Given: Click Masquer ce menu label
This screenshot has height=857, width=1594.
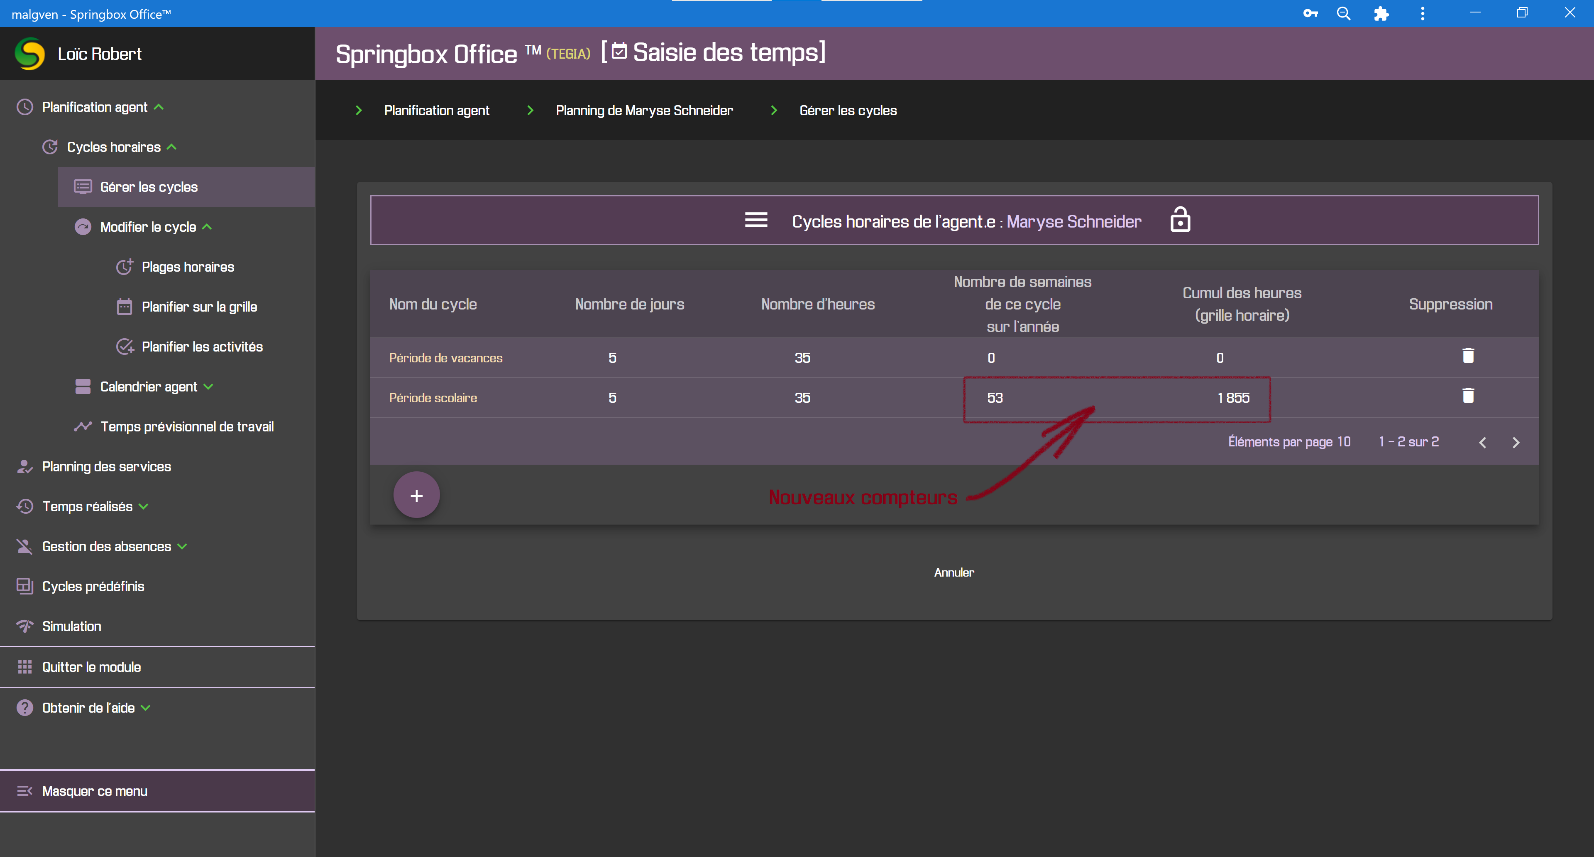Looking at the screenshot, I should click(x=95, y=791).
